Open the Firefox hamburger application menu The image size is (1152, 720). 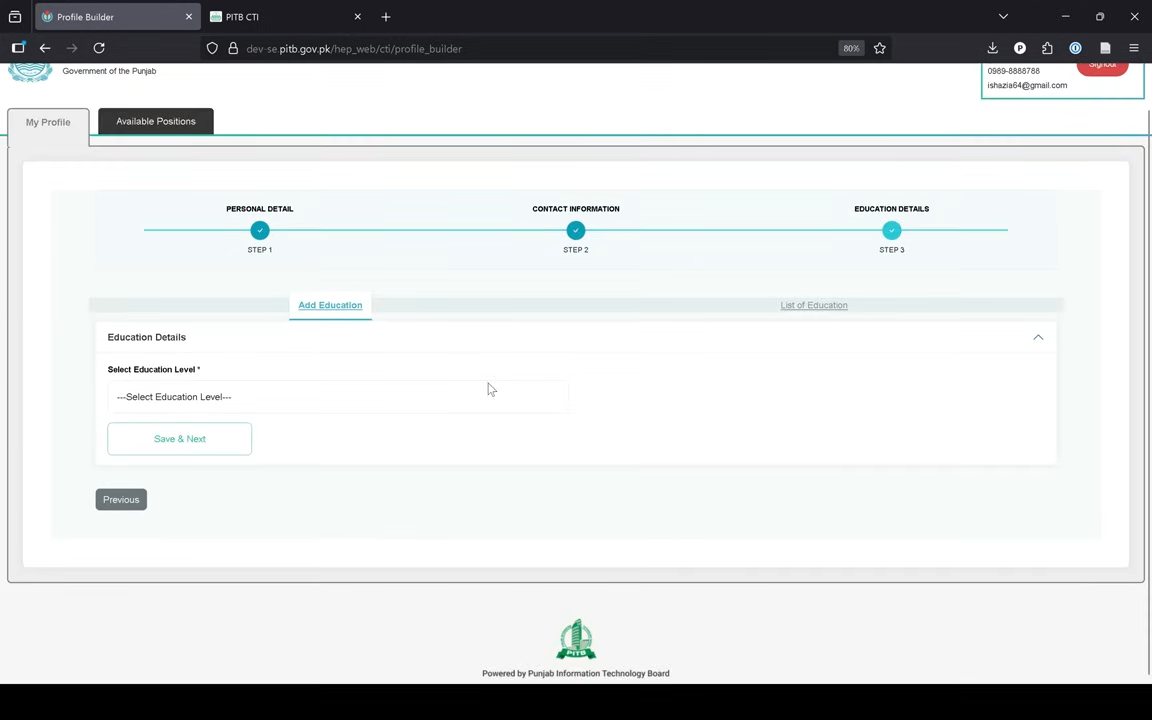(x=1133, y=48)
